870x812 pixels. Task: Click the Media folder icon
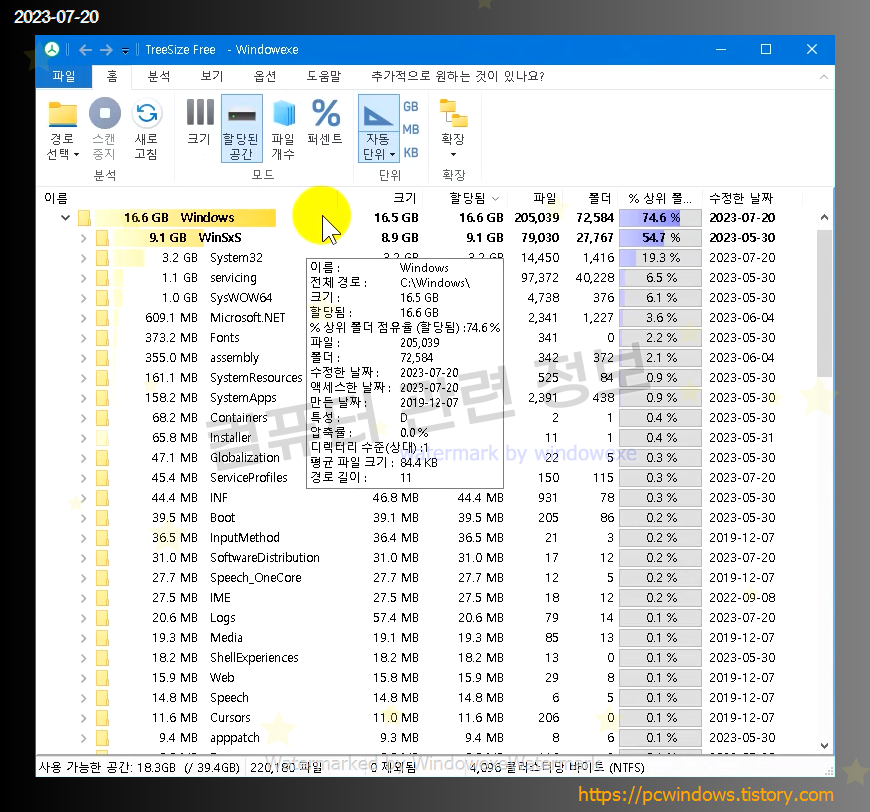(102, 637)
